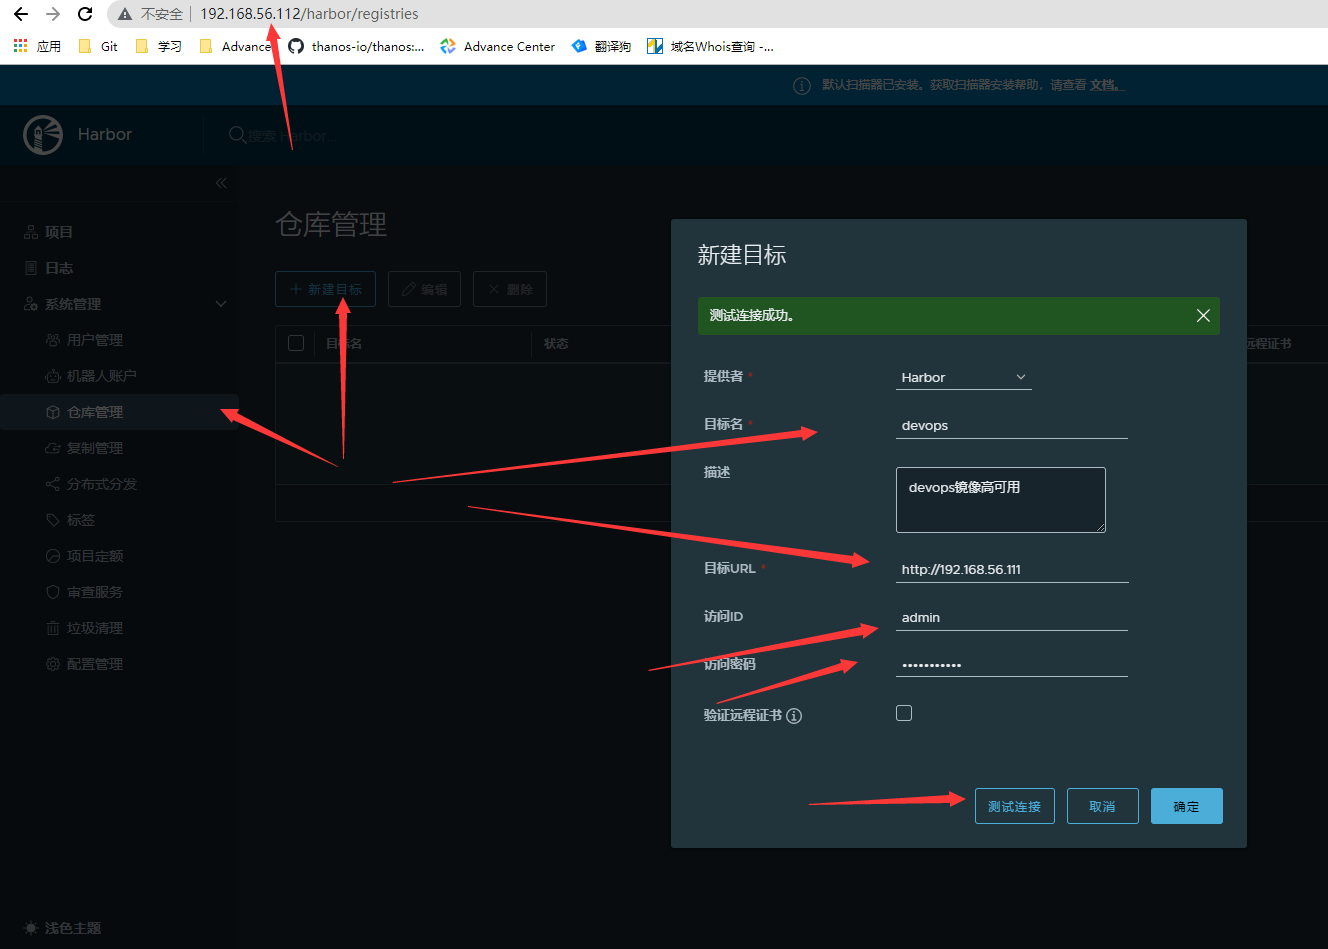The width and height of the screenshot is (1328, 949).
Task: Focus the 描述 textarea
Action: [x=1001, y=500]
